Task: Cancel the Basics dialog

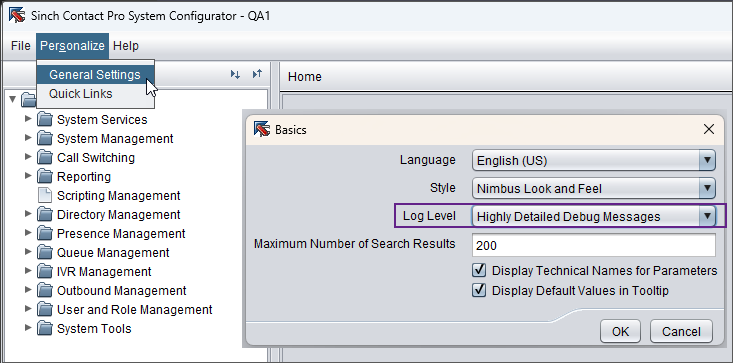Action: click(x=681, y=331)
